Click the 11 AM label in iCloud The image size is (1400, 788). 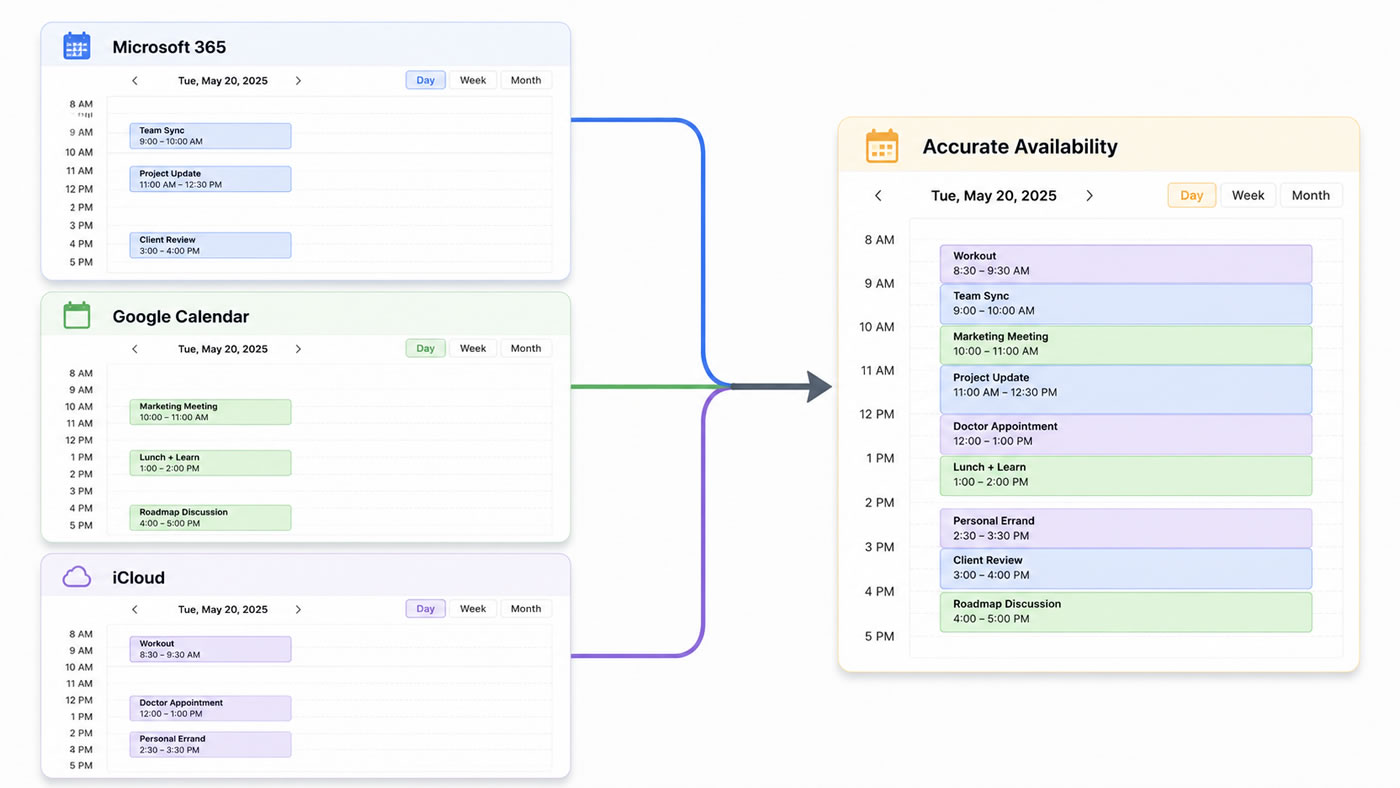[x=79, y=684]
